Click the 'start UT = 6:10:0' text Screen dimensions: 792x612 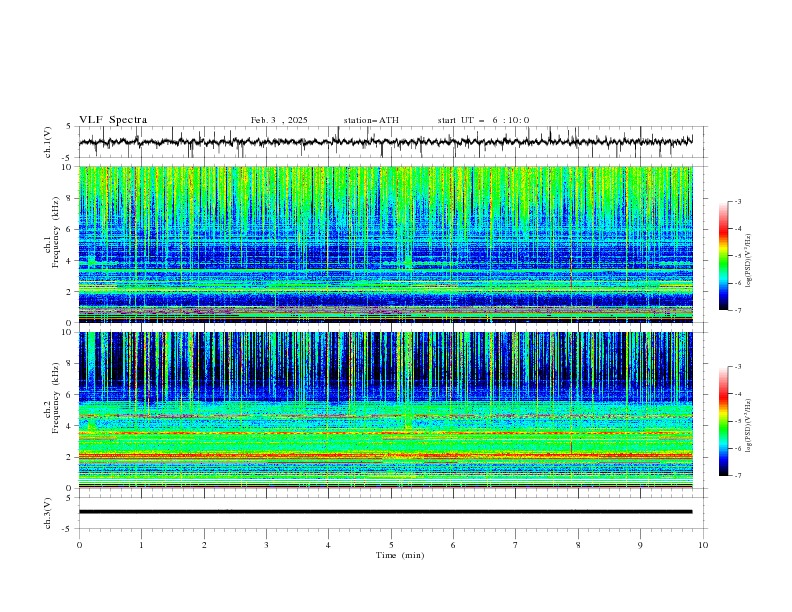(x=483, y=120)
